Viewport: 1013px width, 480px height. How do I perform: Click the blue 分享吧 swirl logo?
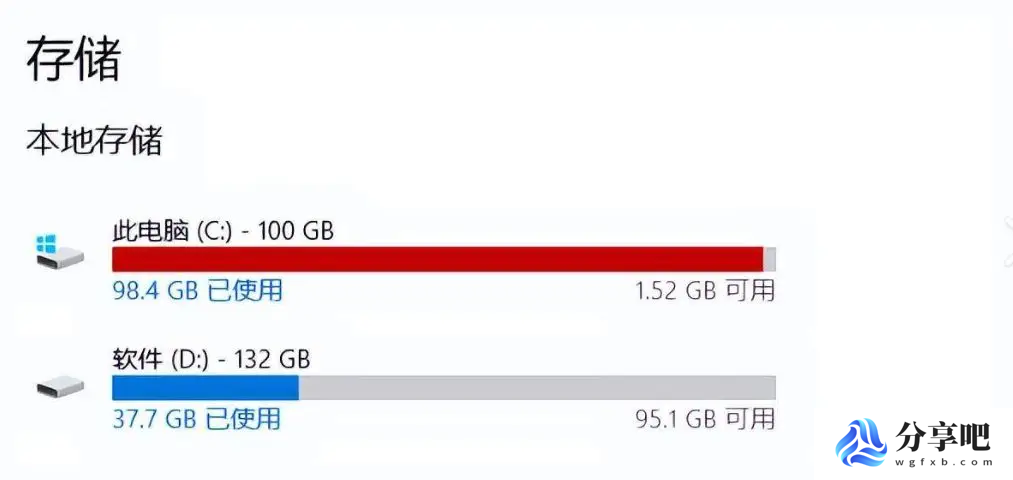coord(861,443)
